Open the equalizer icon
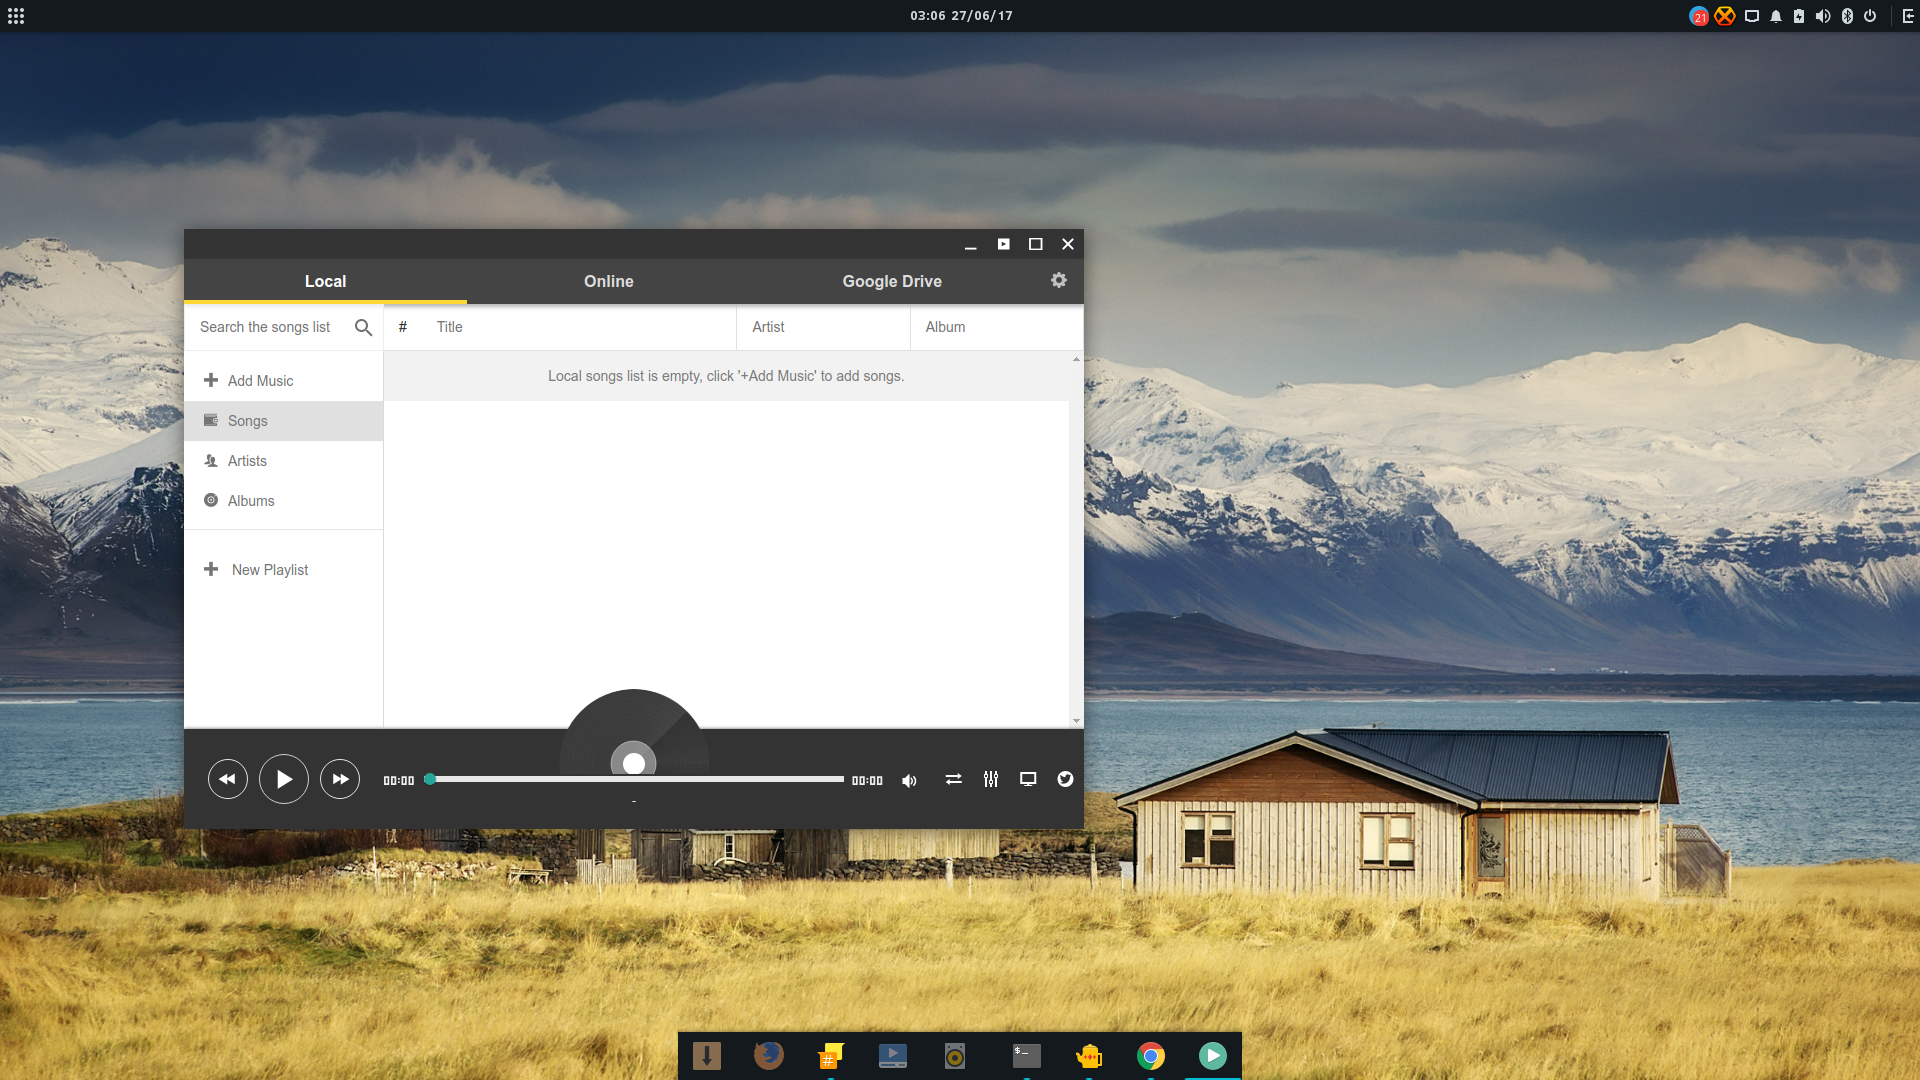 [991, 779]
